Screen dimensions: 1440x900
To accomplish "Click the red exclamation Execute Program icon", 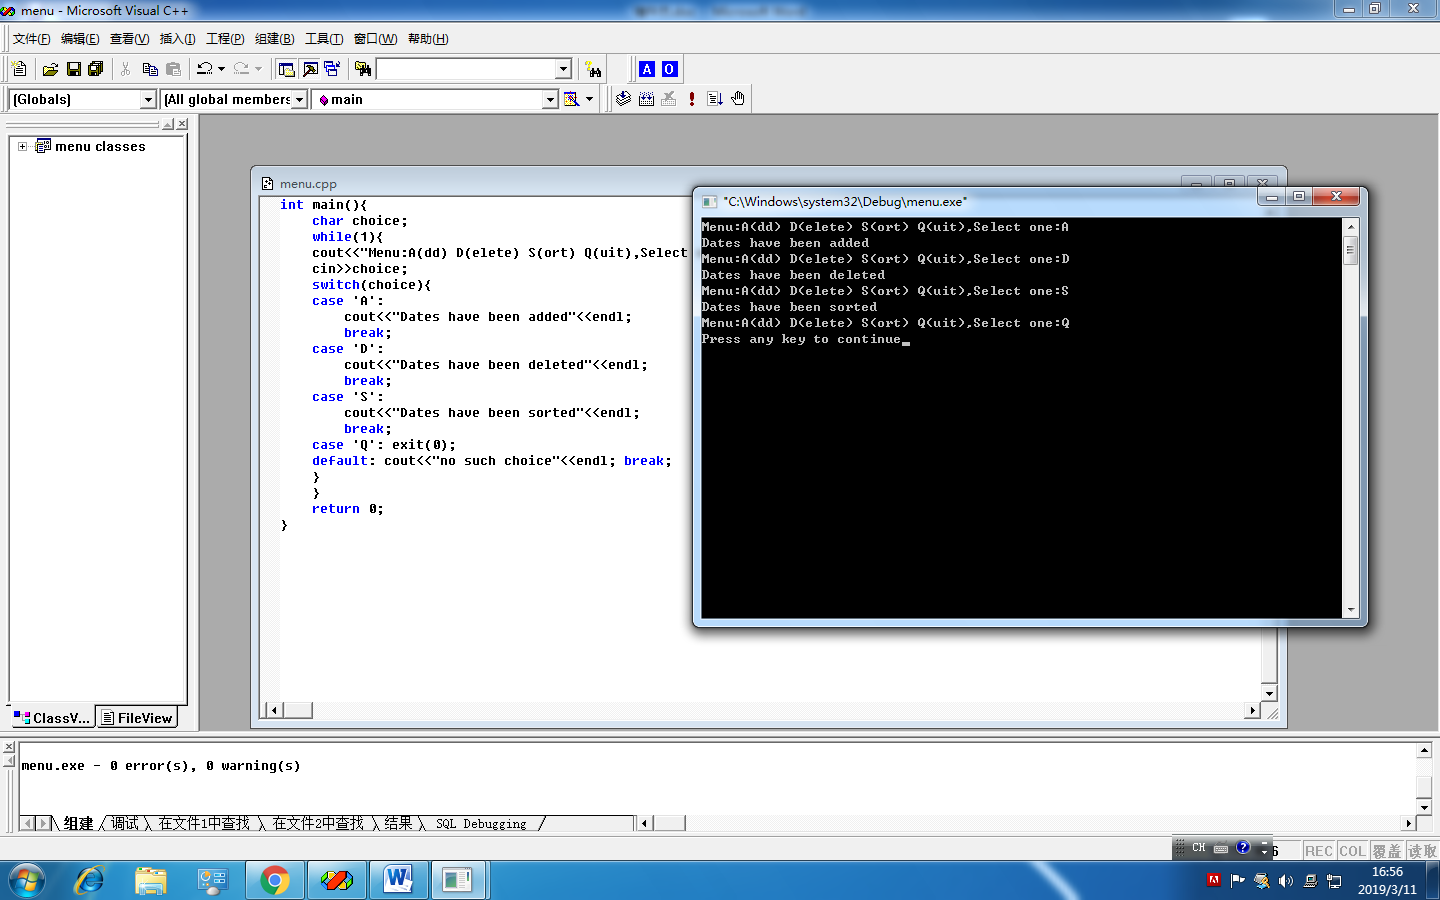I will 692,99.
